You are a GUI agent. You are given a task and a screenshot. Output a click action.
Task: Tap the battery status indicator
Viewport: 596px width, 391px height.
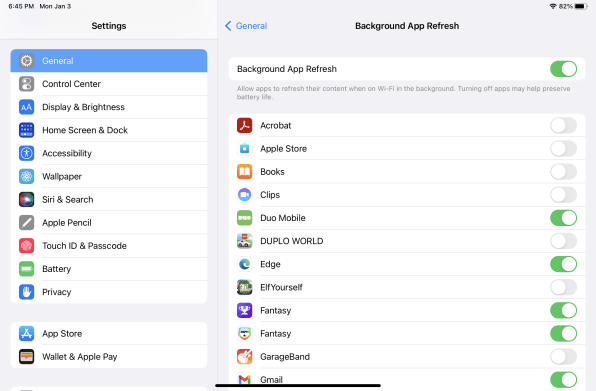click(581, 6)
